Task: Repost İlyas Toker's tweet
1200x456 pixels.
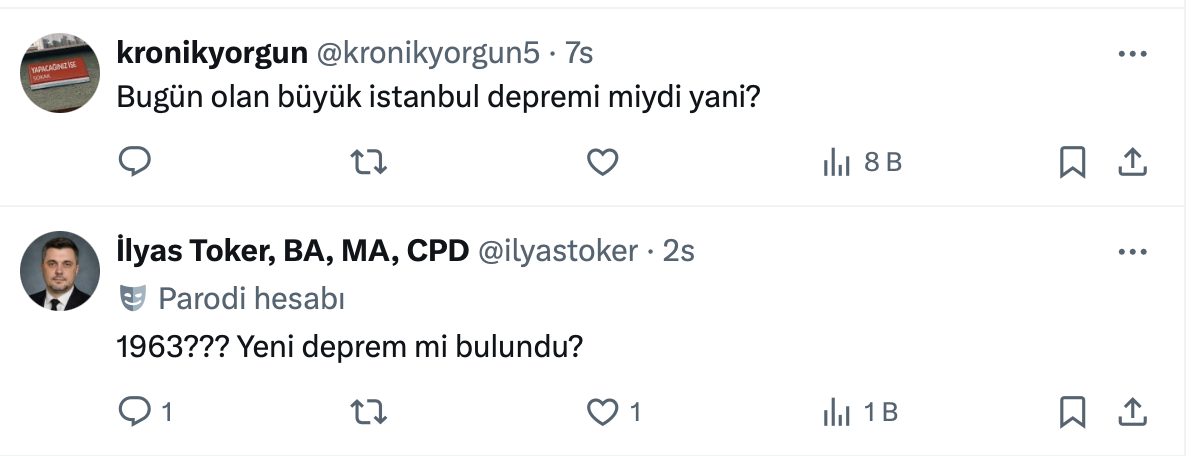Action: pyautogui.click(x=370, y=410)
